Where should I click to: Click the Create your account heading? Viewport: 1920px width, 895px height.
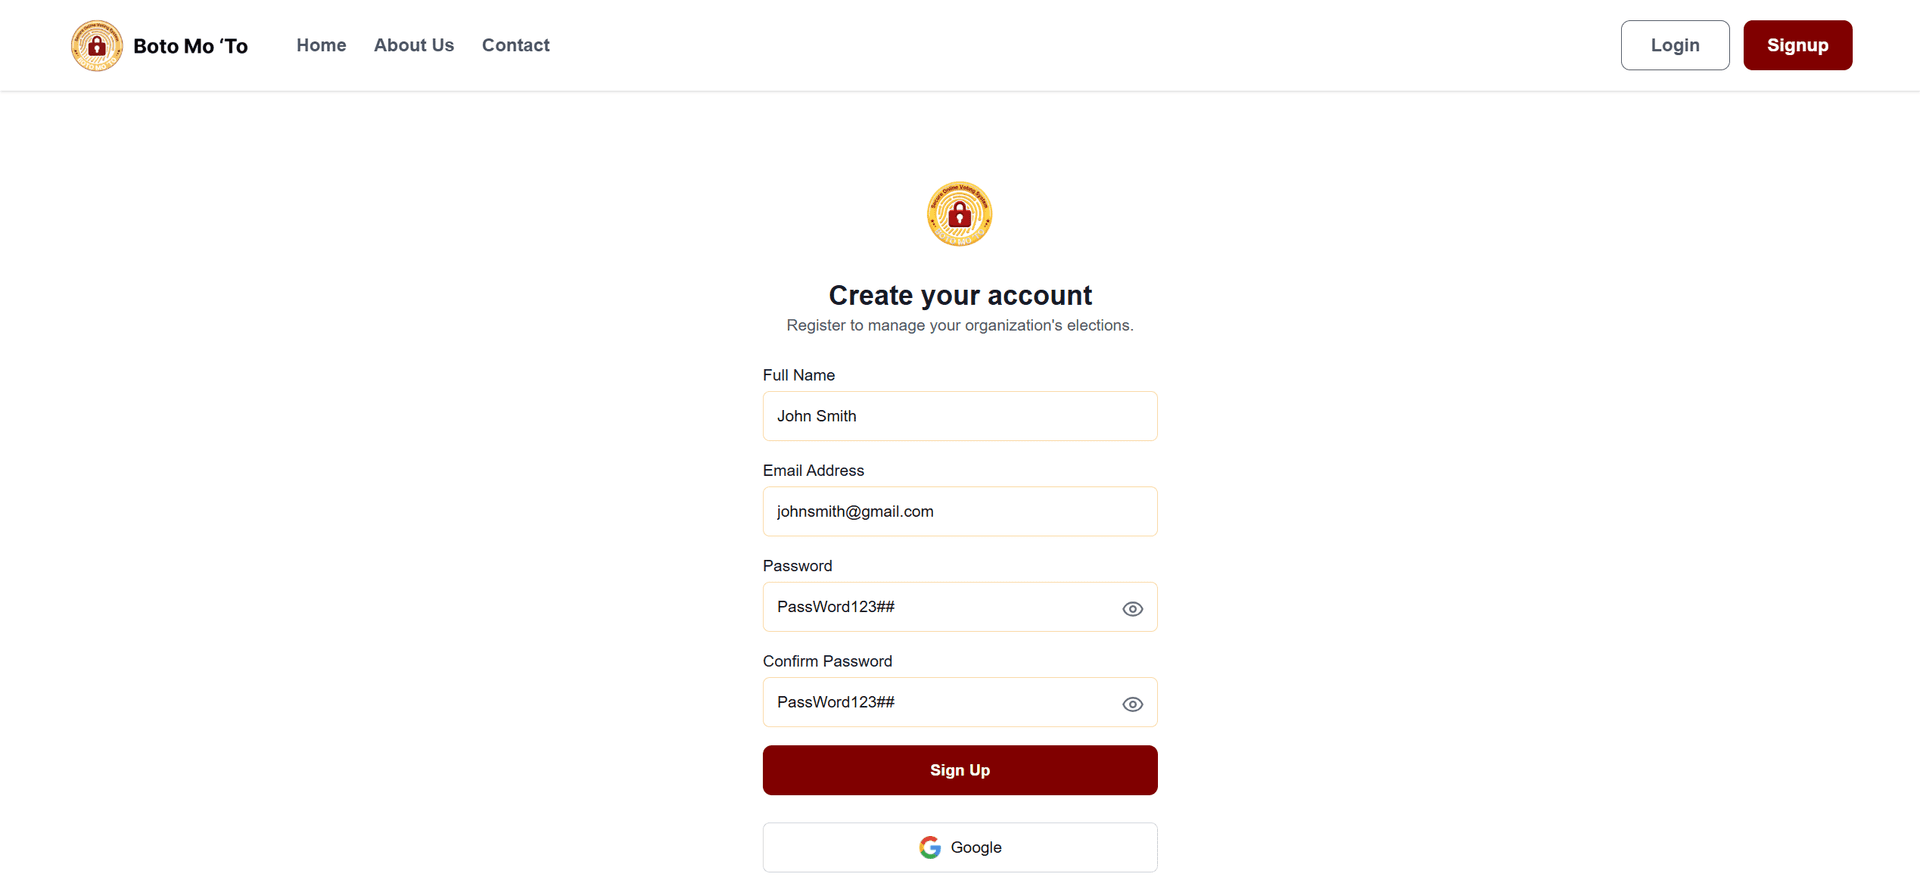(960, 295)
